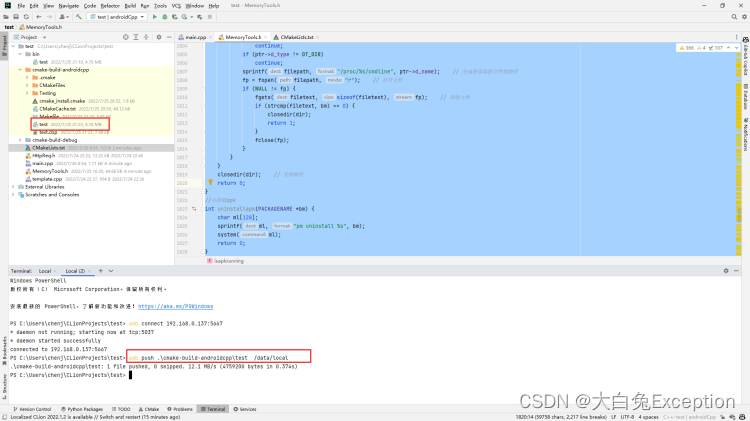
Task: Open the user account dropdown in toolbar
Action: 63,17
